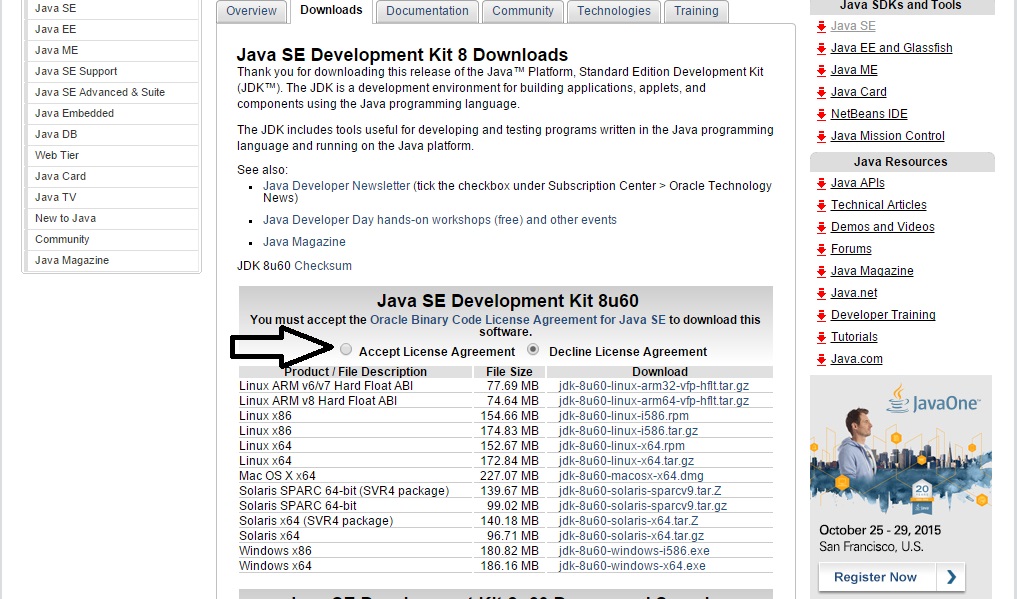
Task: Click the download icon beside Java EE and Glassfish
Action: (820, 47)
